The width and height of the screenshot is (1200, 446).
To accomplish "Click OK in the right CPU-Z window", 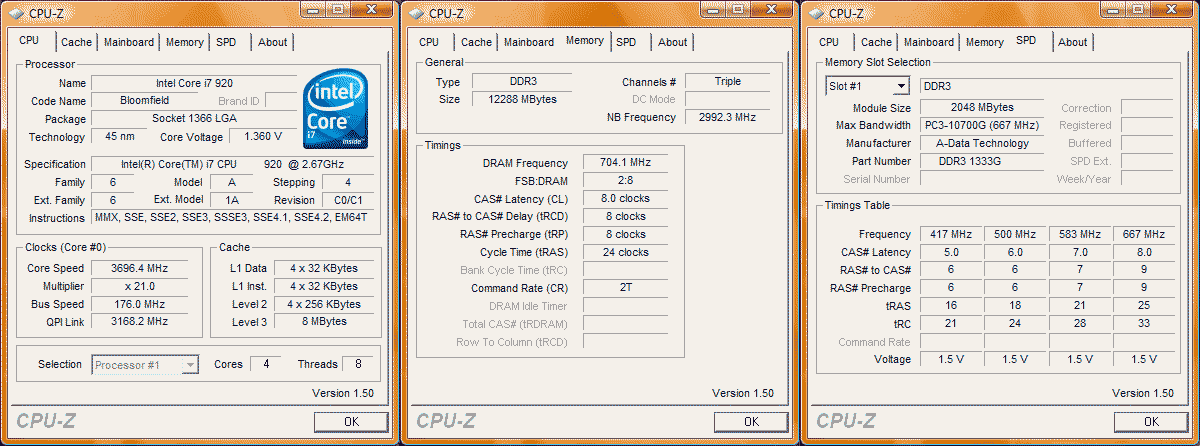I will click(x=1151, y=422).
